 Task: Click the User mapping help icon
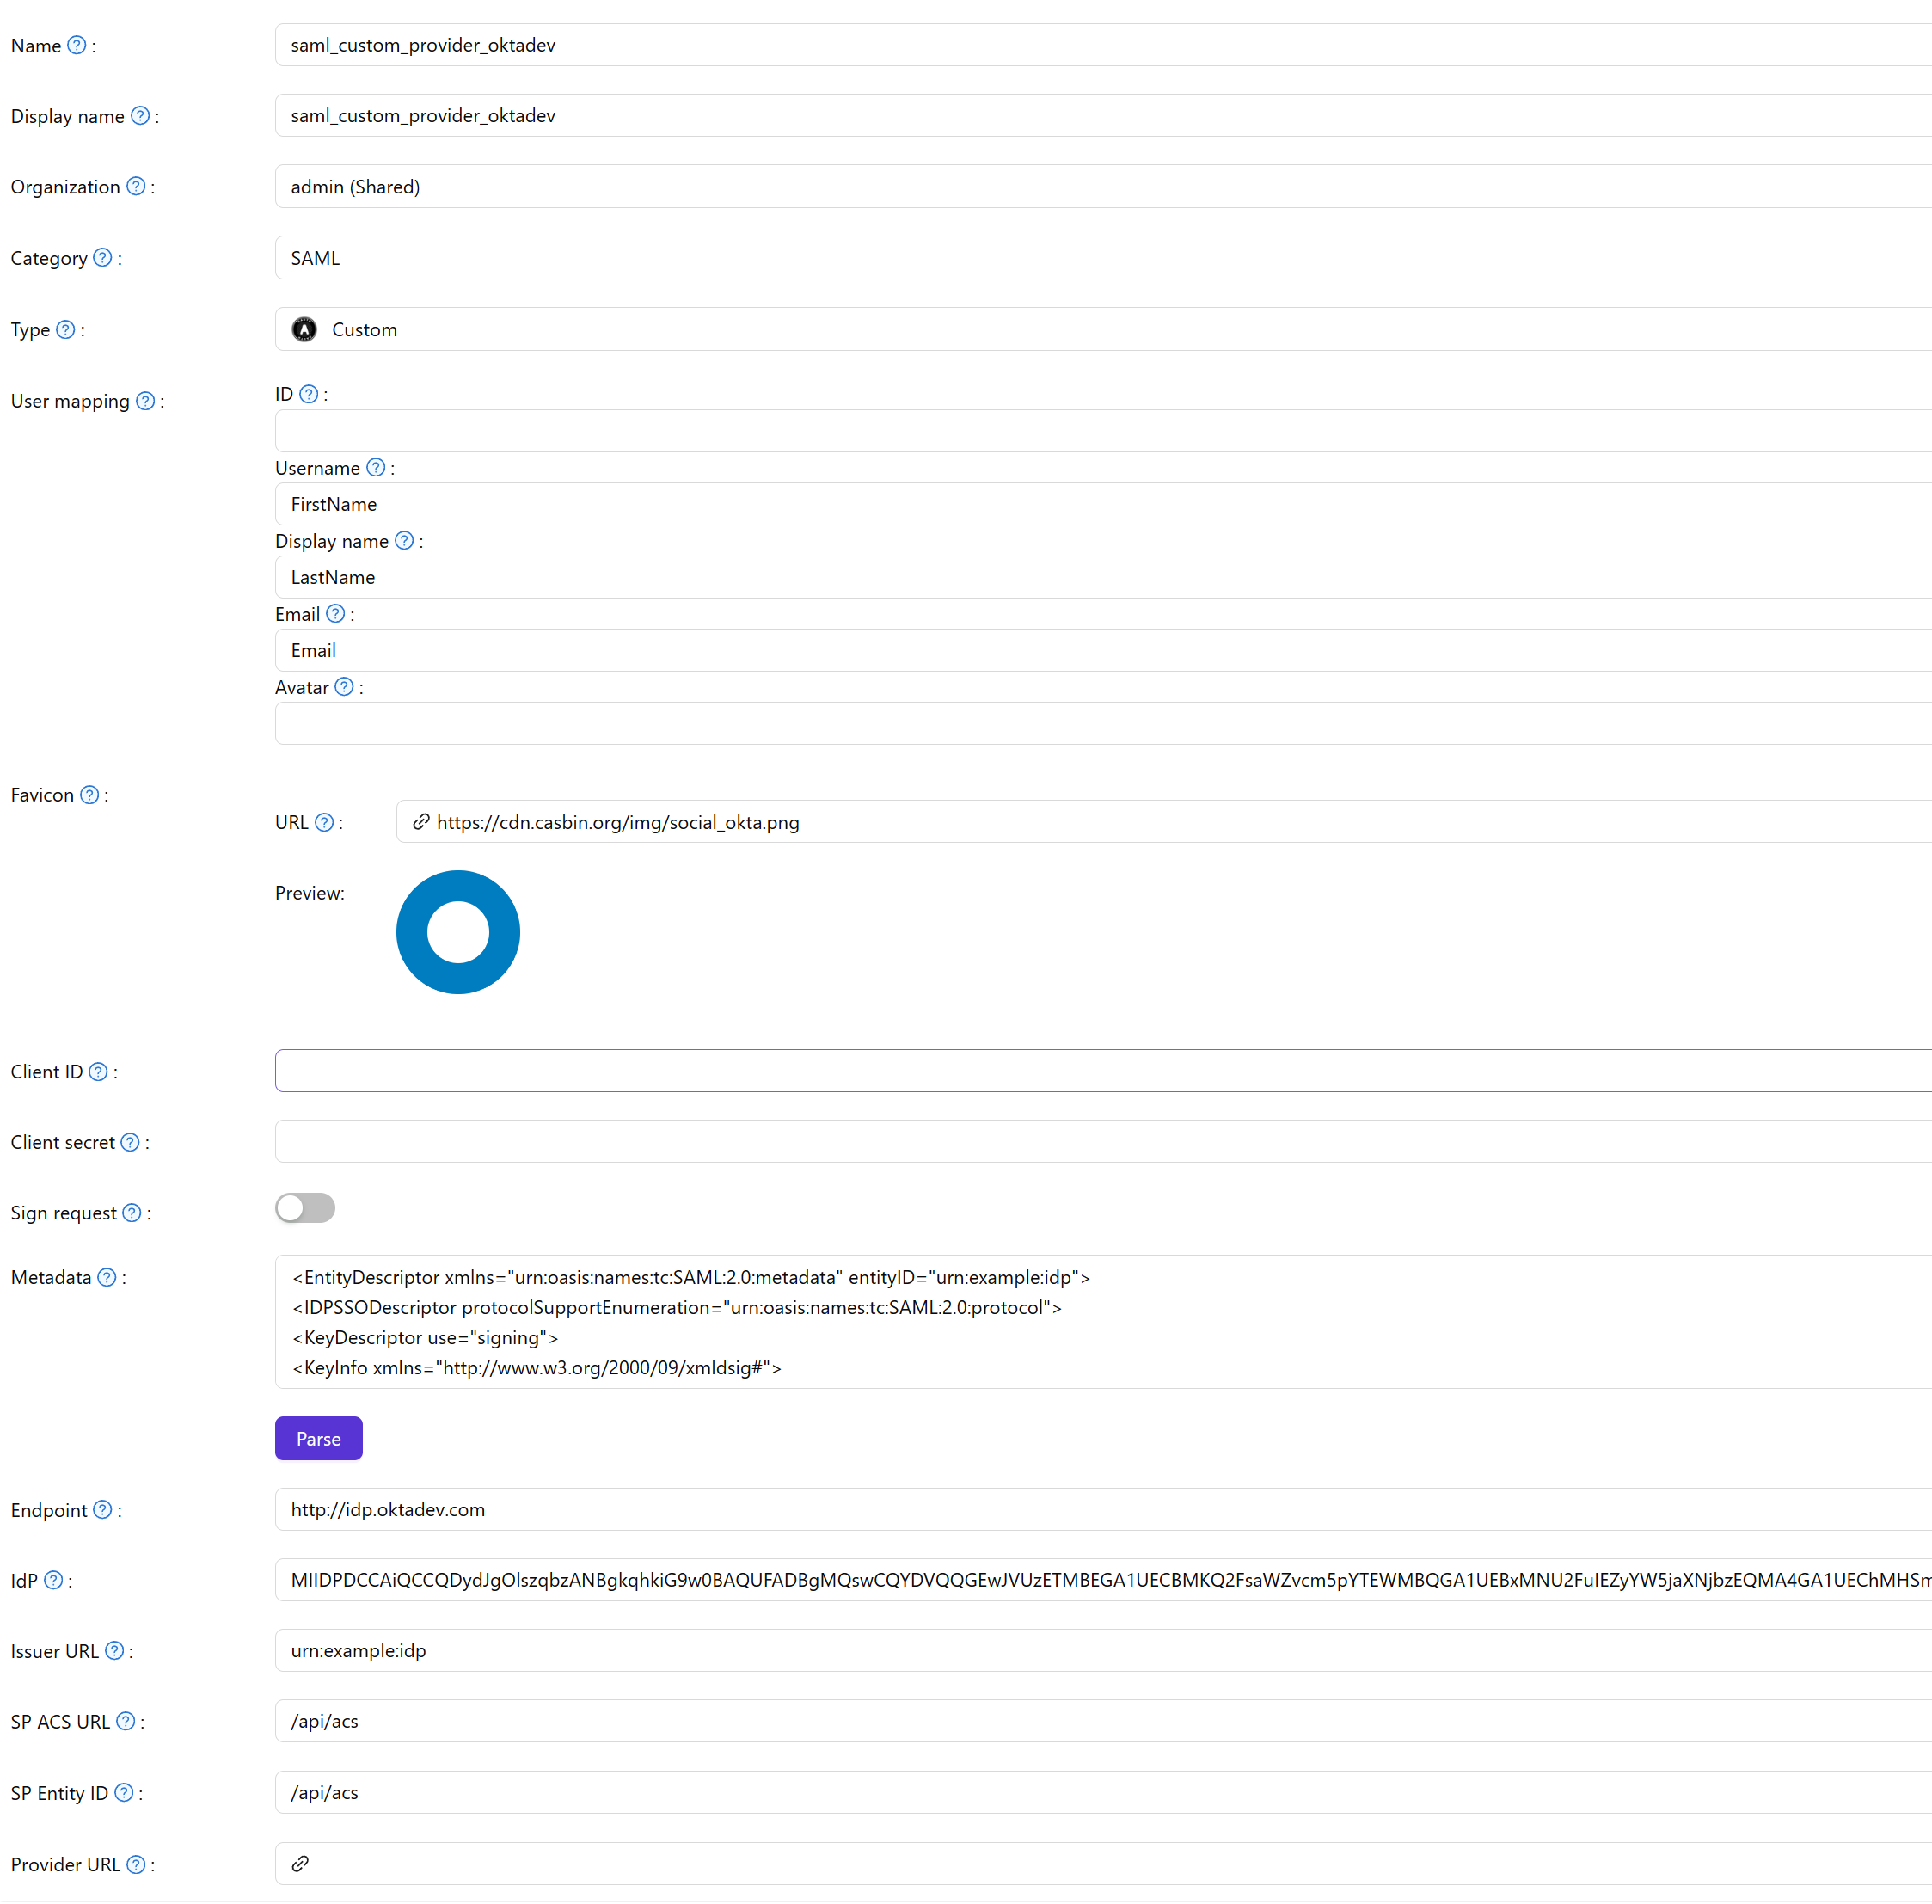click(146, 401)
